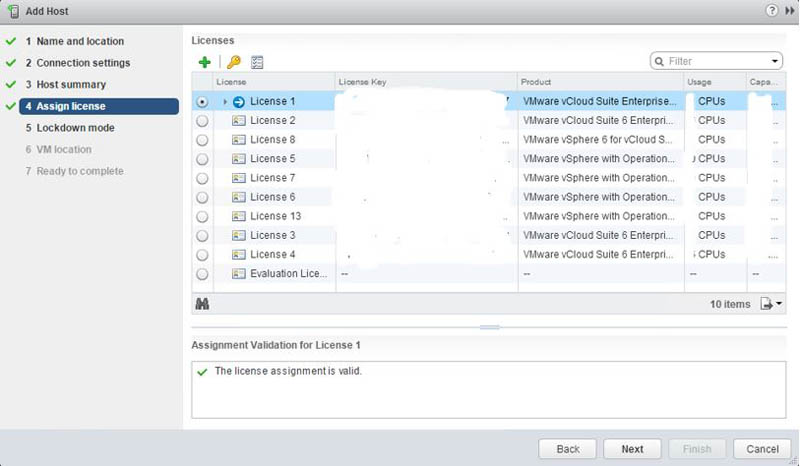This screenshot has height=466, width=800.
Task: Click the License 3 card icon
Action: [x=238, y=235]
